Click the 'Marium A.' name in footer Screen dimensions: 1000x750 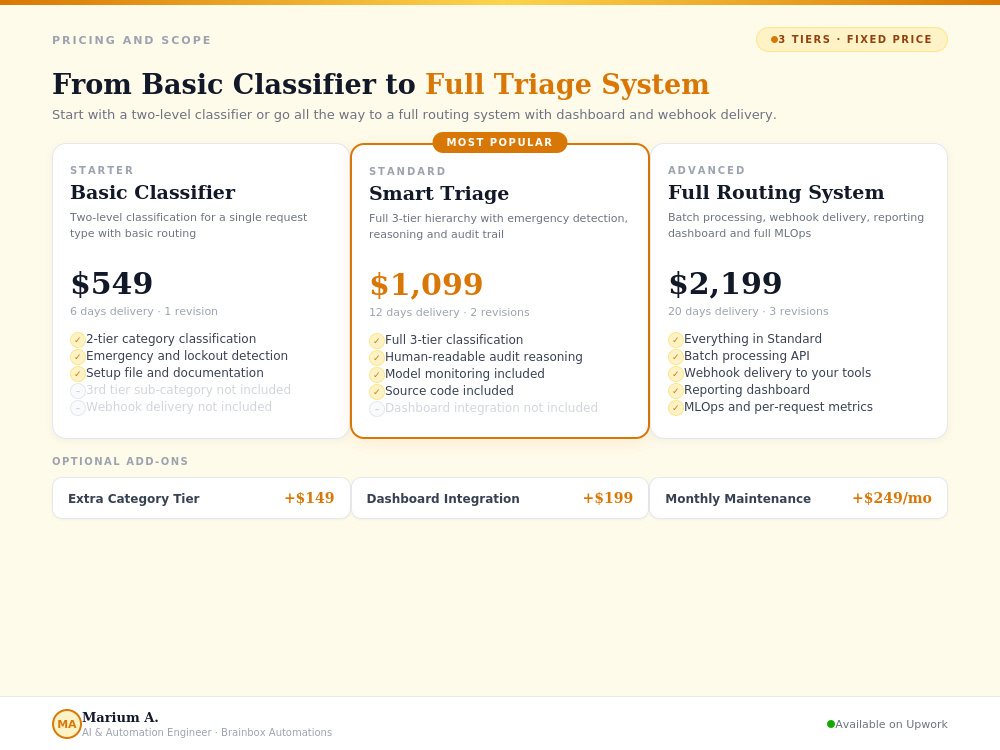coord(121,717)
